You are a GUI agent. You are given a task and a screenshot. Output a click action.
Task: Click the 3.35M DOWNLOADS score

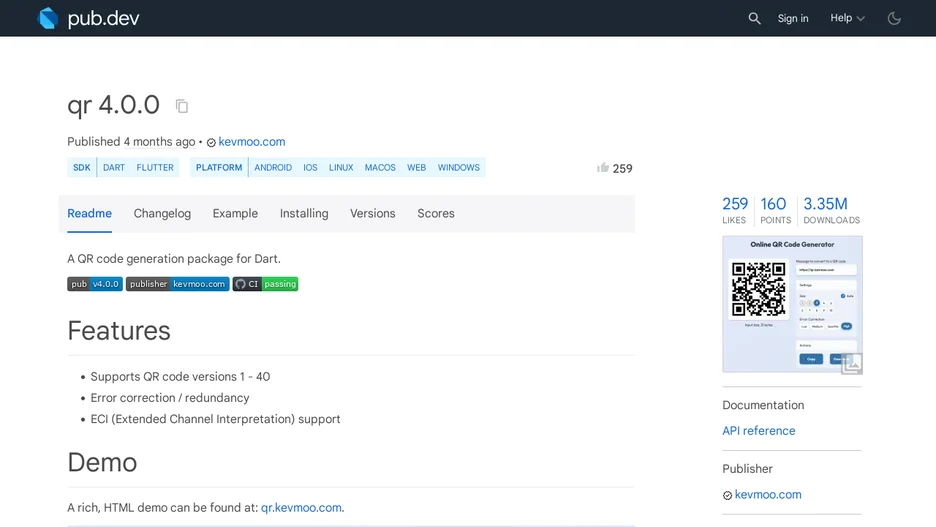(832, 210)
